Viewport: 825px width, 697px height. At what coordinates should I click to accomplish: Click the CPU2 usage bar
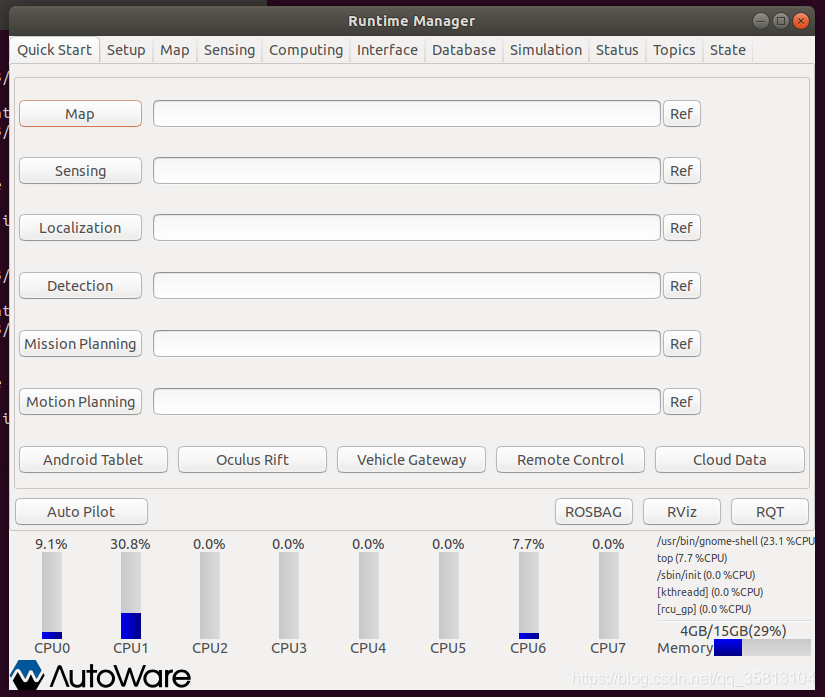point(210,595)
